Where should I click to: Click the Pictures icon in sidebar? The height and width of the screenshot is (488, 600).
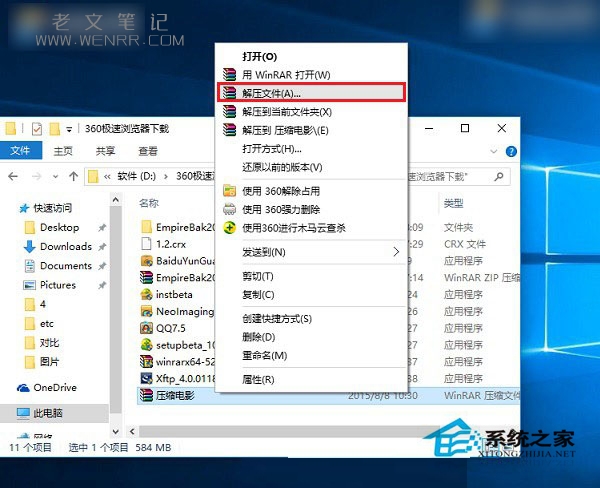click(29, 285)
